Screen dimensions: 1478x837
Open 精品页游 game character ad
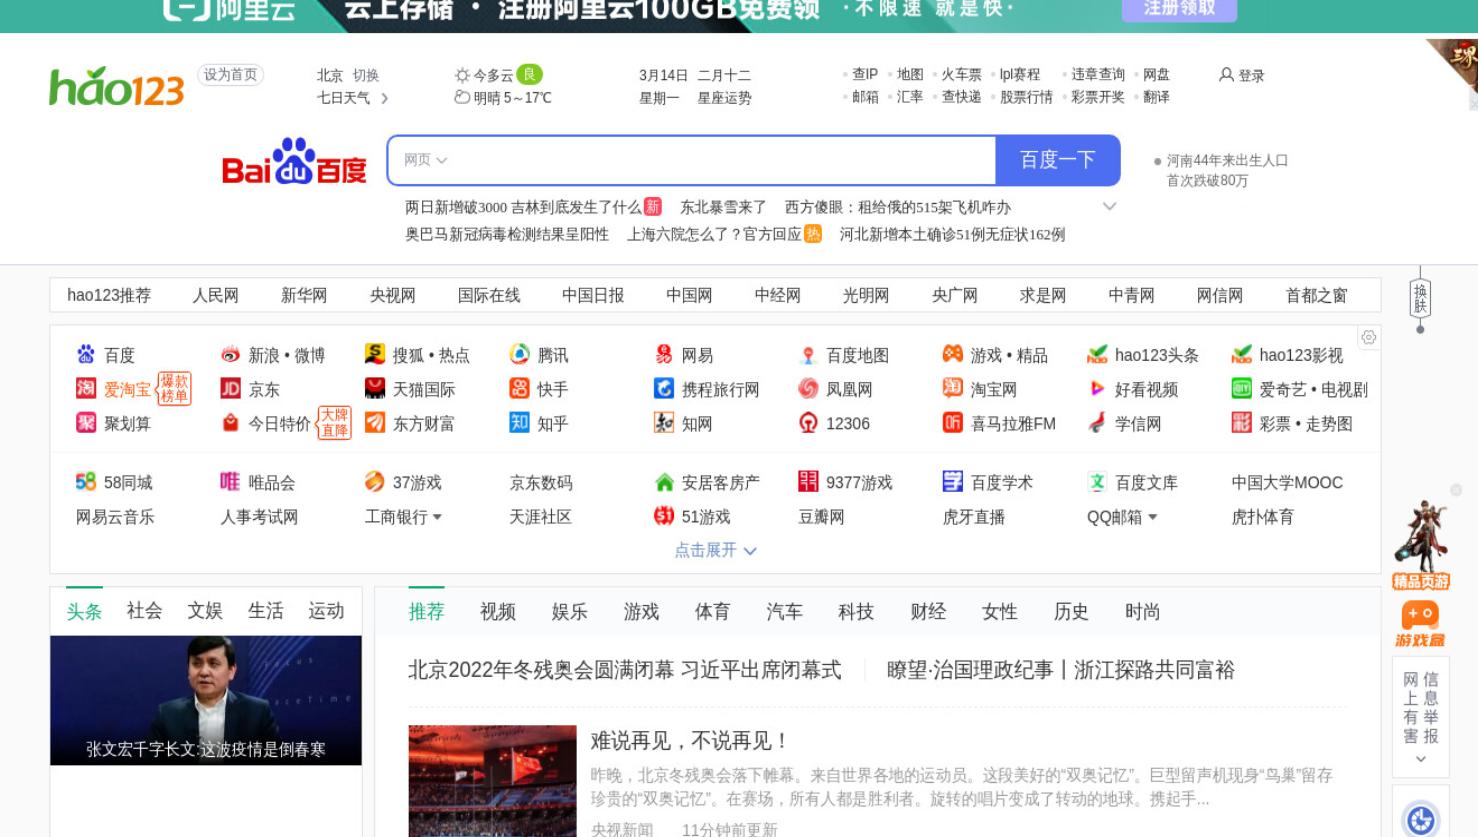1421,545
